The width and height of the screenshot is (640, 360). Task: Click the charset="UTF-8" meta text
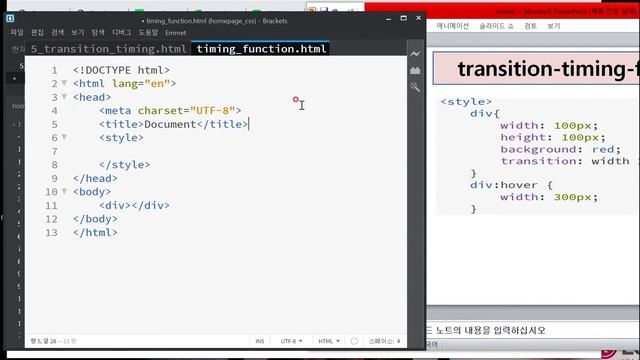(186, 111)
